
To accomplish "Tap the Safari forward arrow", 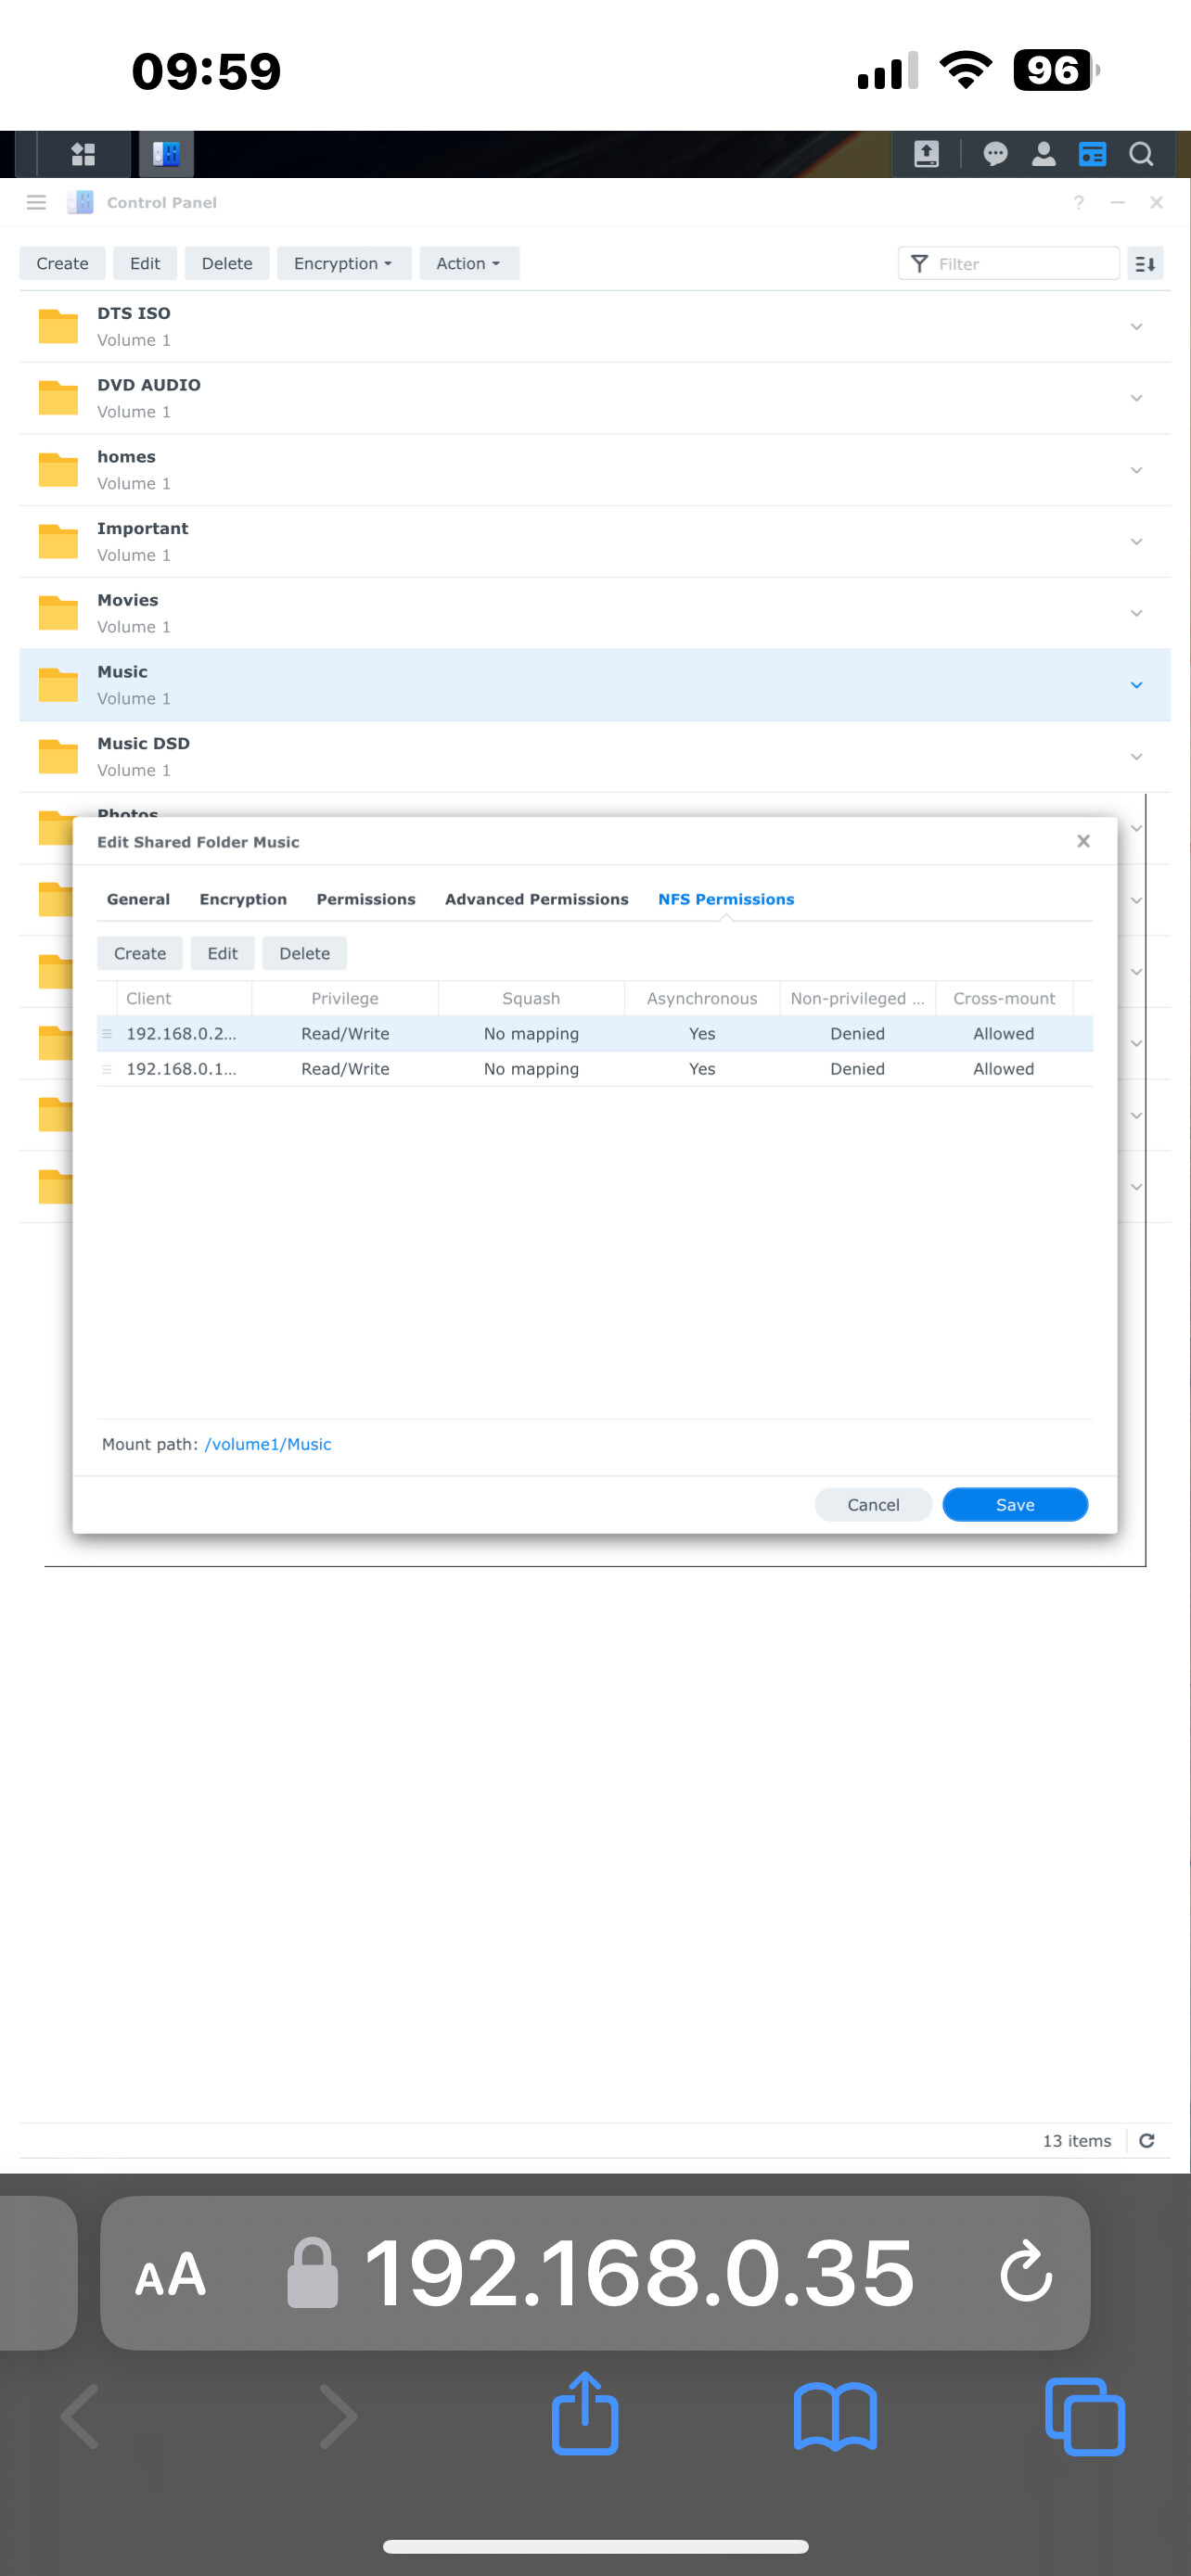I will coord(338,2417).
